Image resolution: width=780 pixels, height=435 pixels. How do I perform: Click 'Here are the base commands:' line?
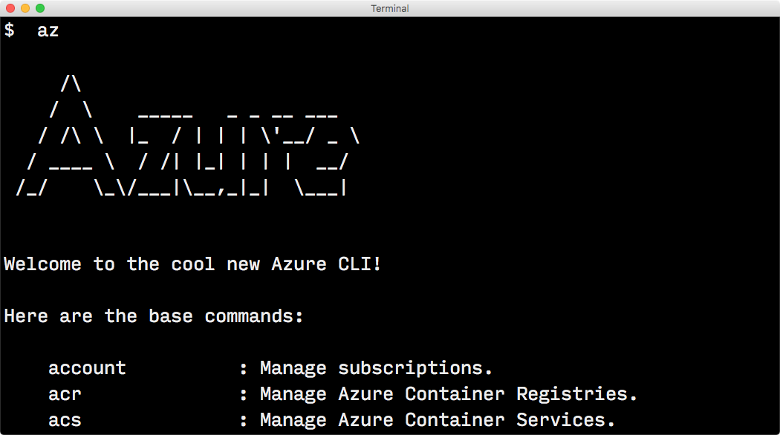coord(153,316)
